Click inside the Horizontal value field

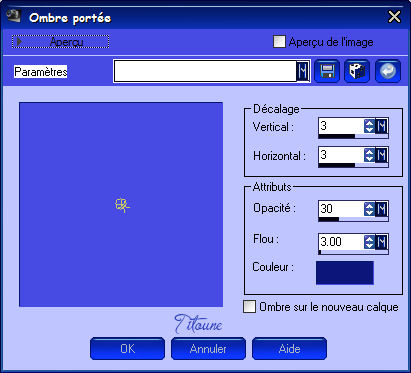click(341, 155)
